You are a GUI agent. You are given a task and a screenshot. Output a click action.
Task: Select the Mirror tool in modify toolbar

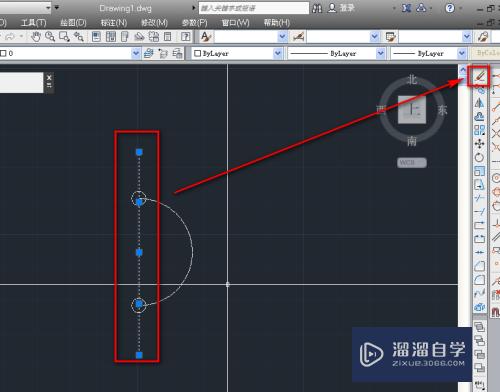[479, 103]
